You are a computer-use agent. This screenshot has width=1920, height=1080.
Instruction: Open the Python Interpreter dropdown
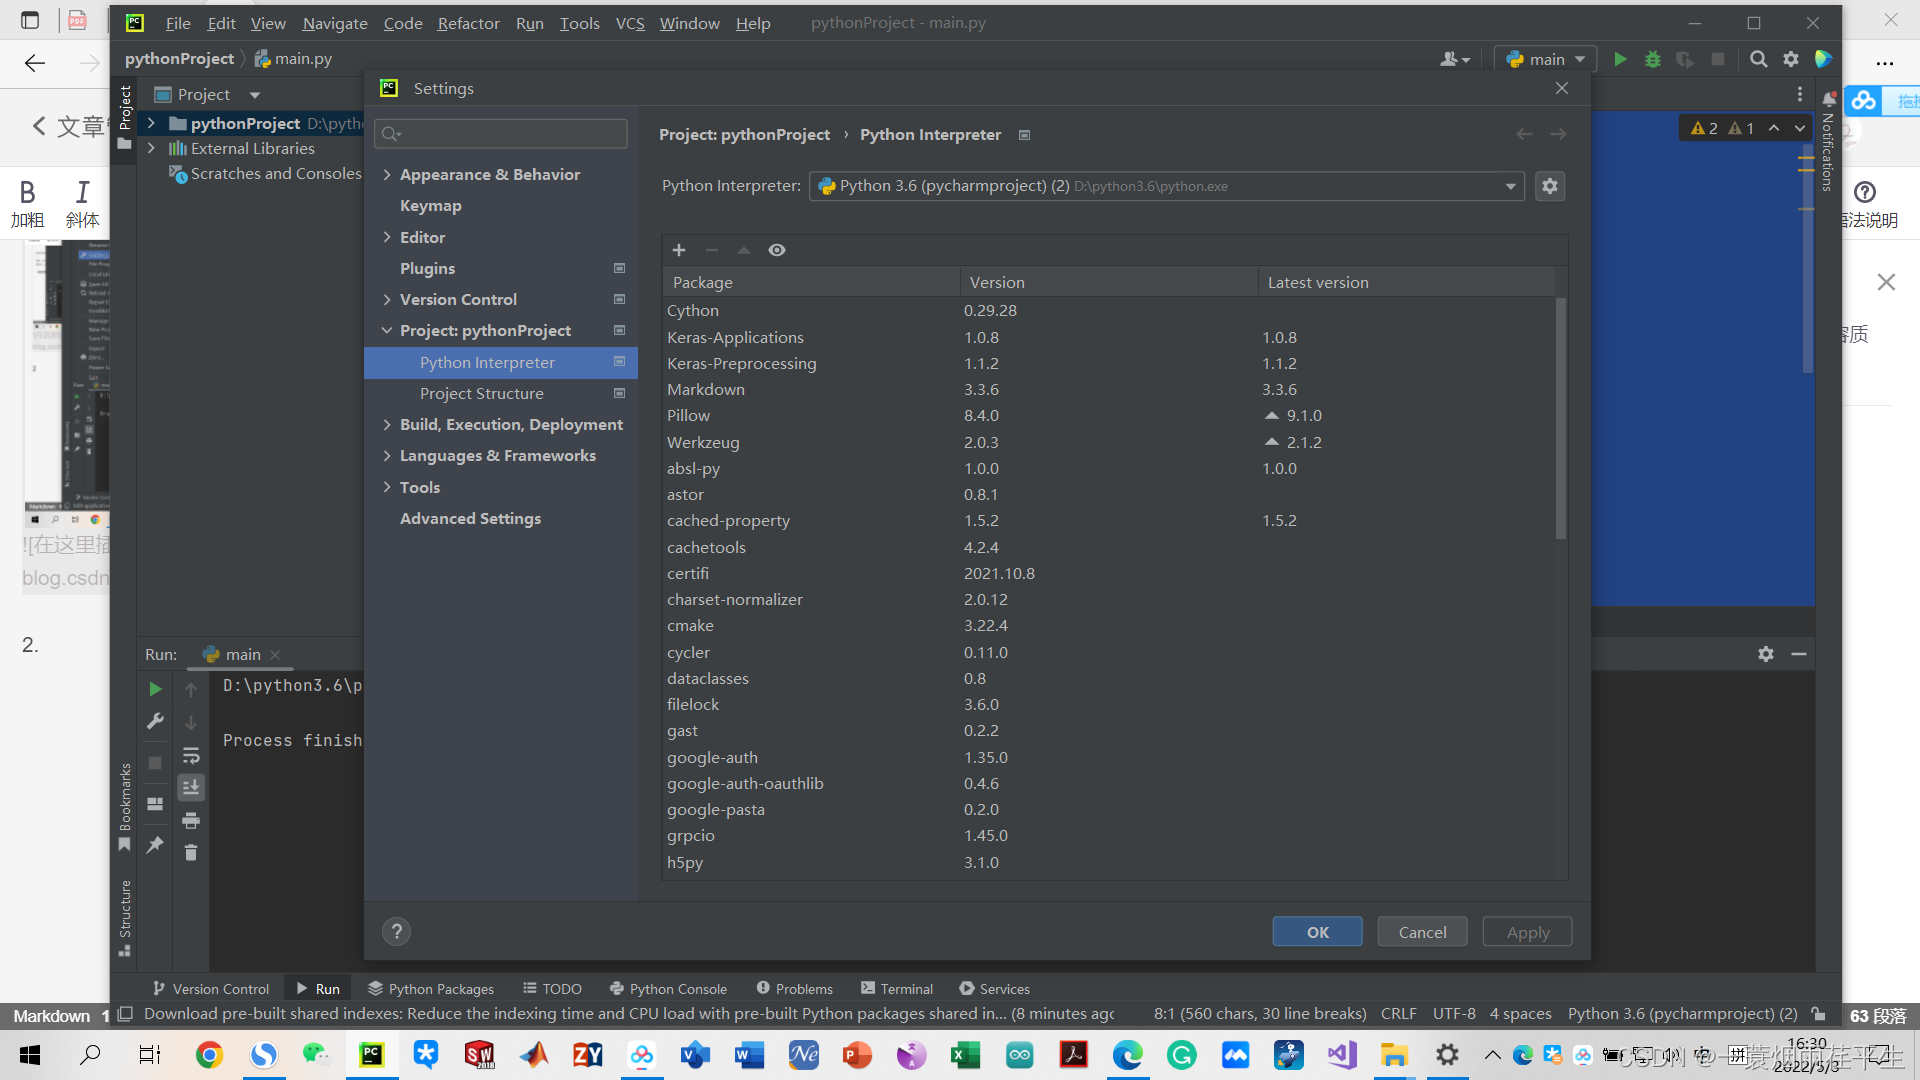(x=1166, y=186)
